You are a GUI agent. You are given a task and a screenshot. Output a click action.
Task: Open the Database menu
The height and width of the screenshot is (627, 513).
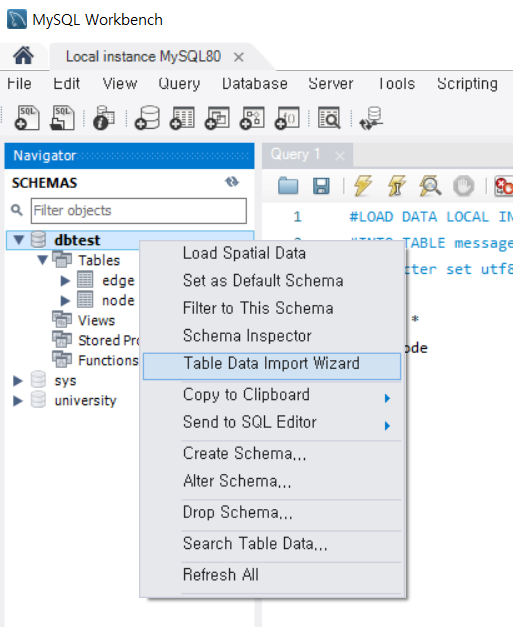(255, 84)
